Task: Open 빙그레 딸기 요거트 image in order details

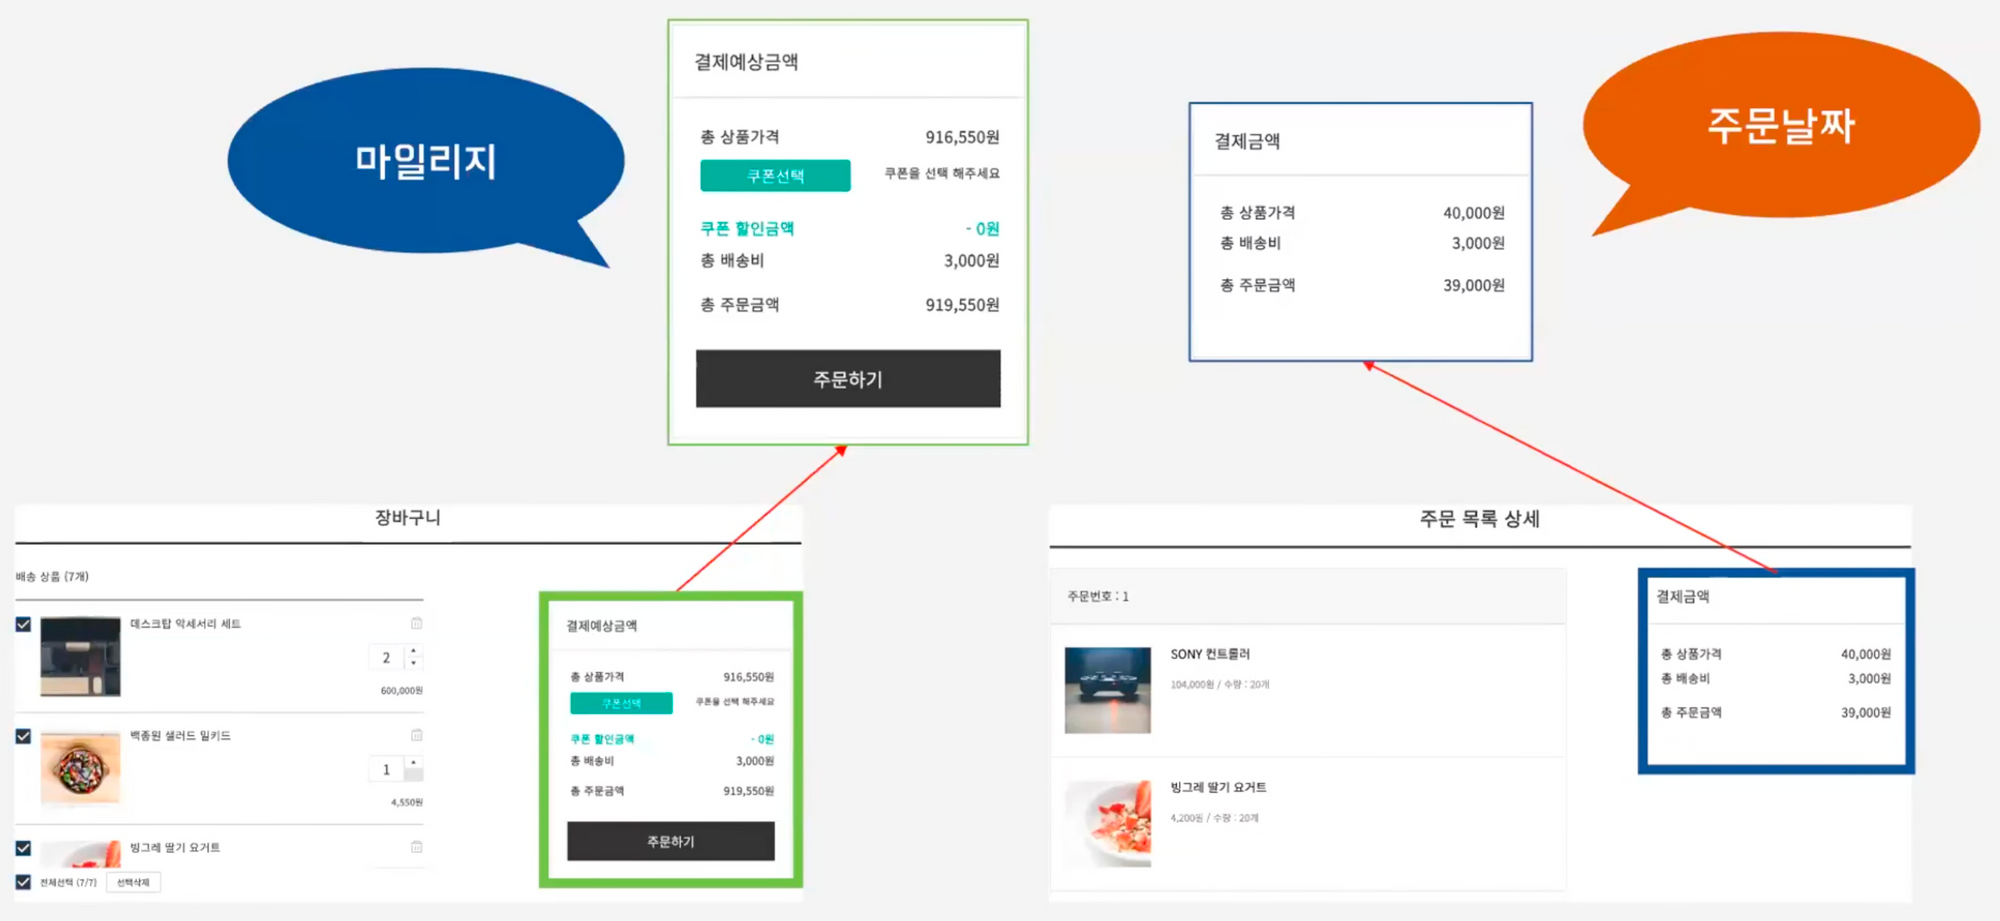Action: [x=1108, y=823]
